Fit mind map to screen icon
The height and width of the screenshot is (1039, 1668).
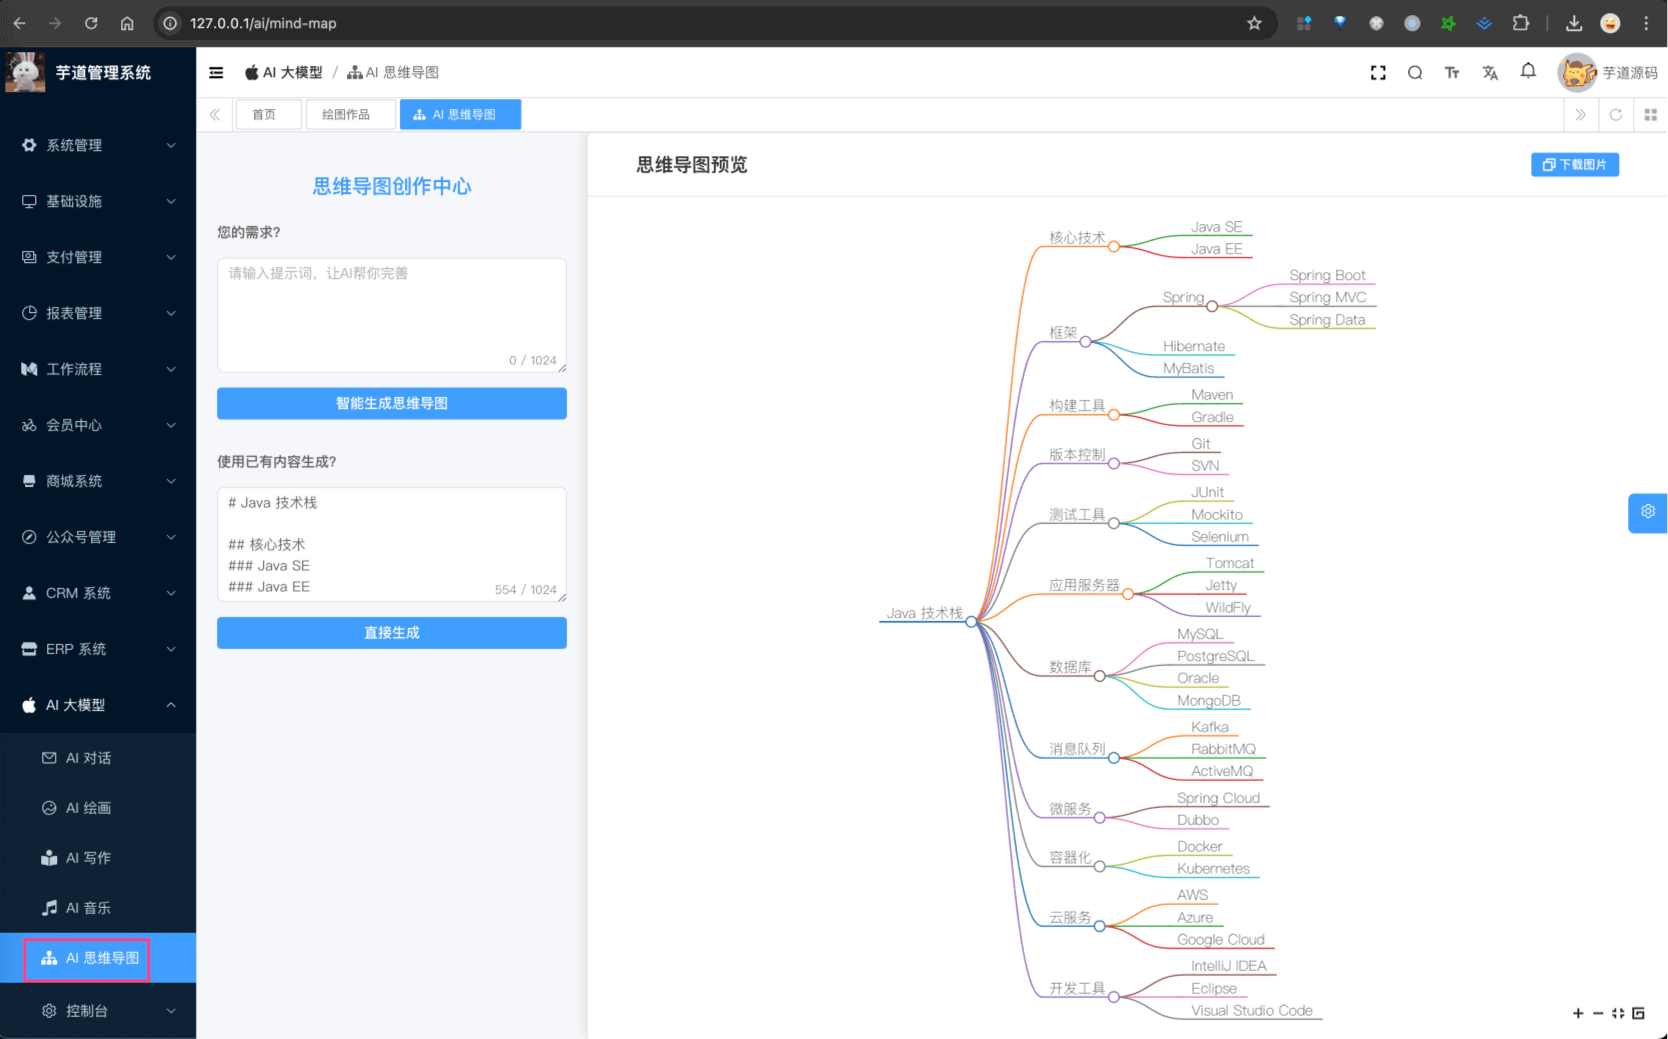(x=1619, y=1013)
